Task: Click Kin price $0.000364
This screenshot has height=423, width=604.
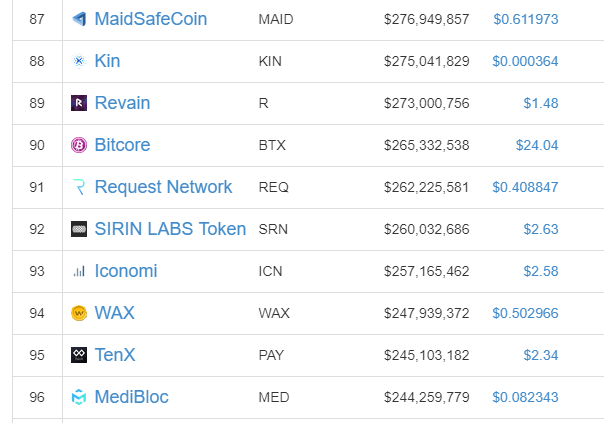Action: pos(525,61)
